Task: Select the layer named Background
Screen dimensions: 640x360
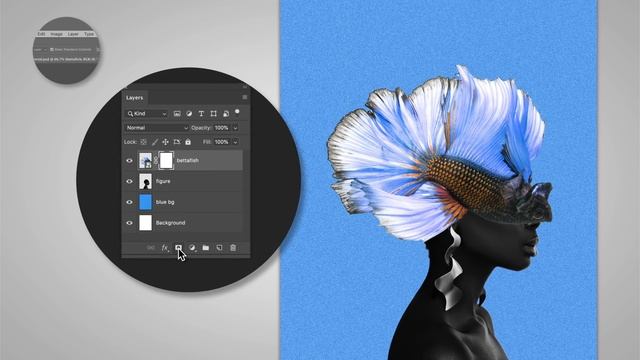Action: [171, 223]
